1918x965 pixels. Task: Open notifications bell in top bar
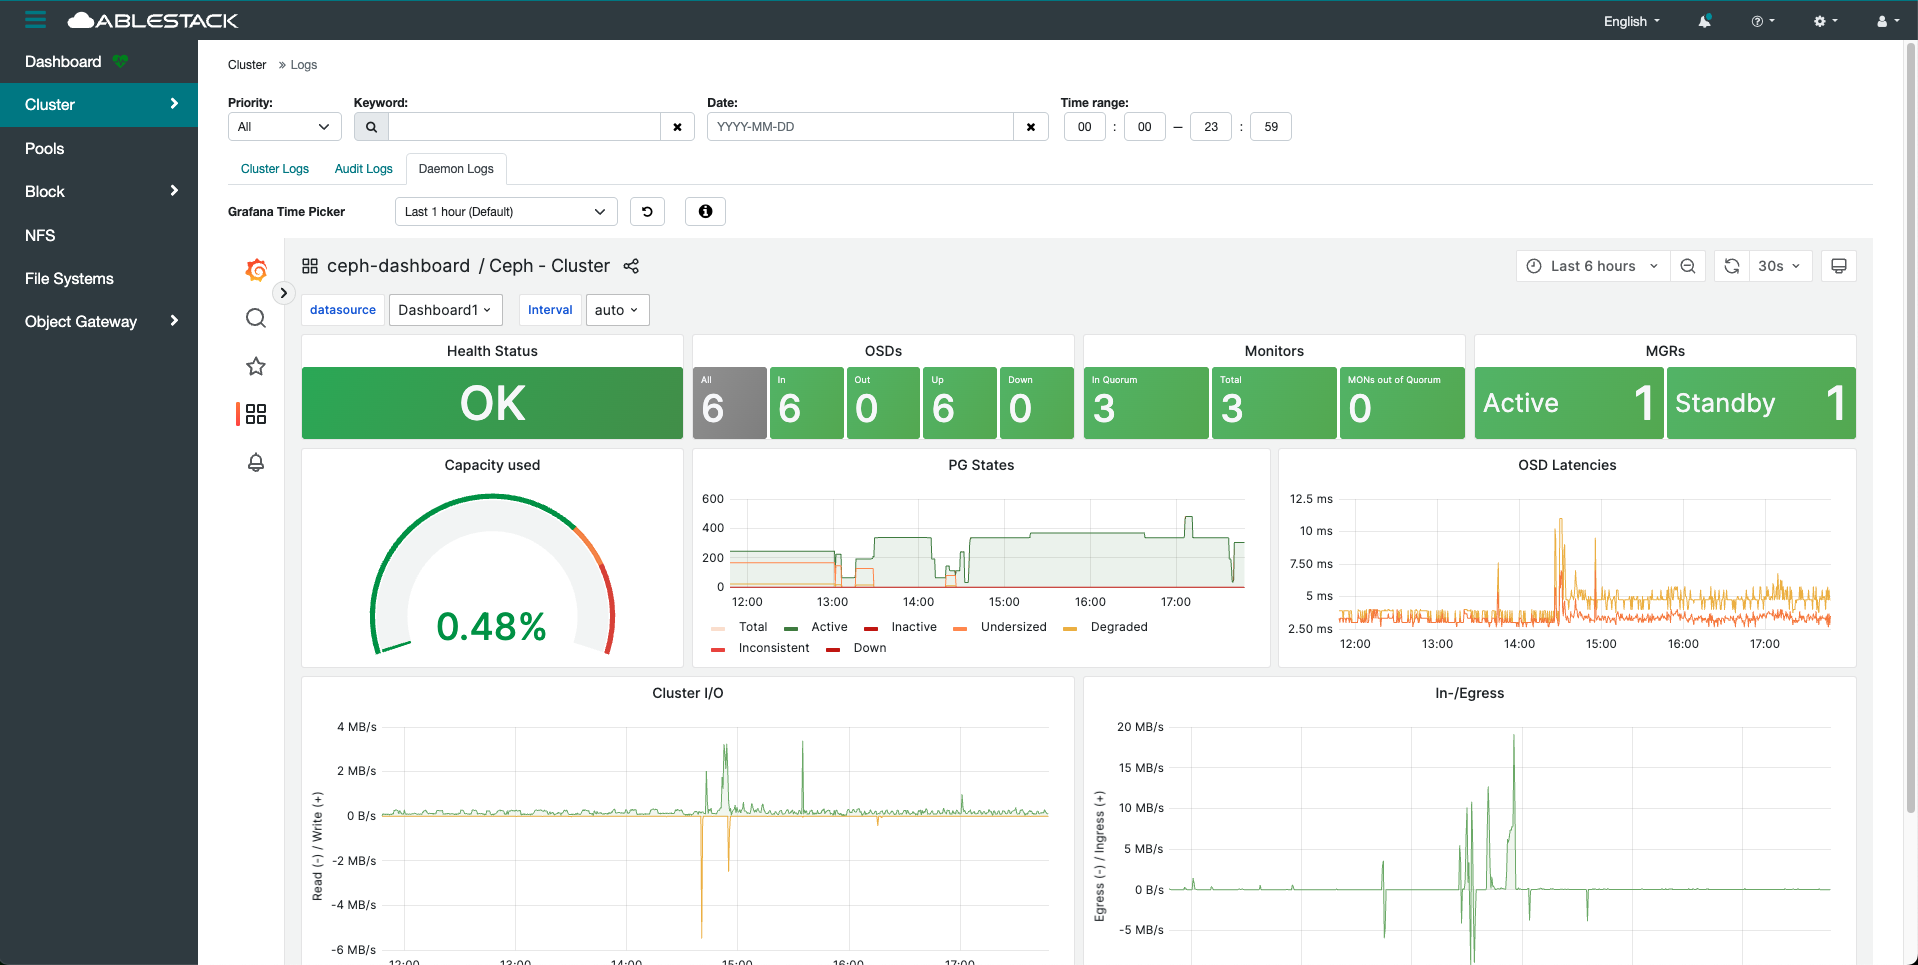pos(1704,21)
